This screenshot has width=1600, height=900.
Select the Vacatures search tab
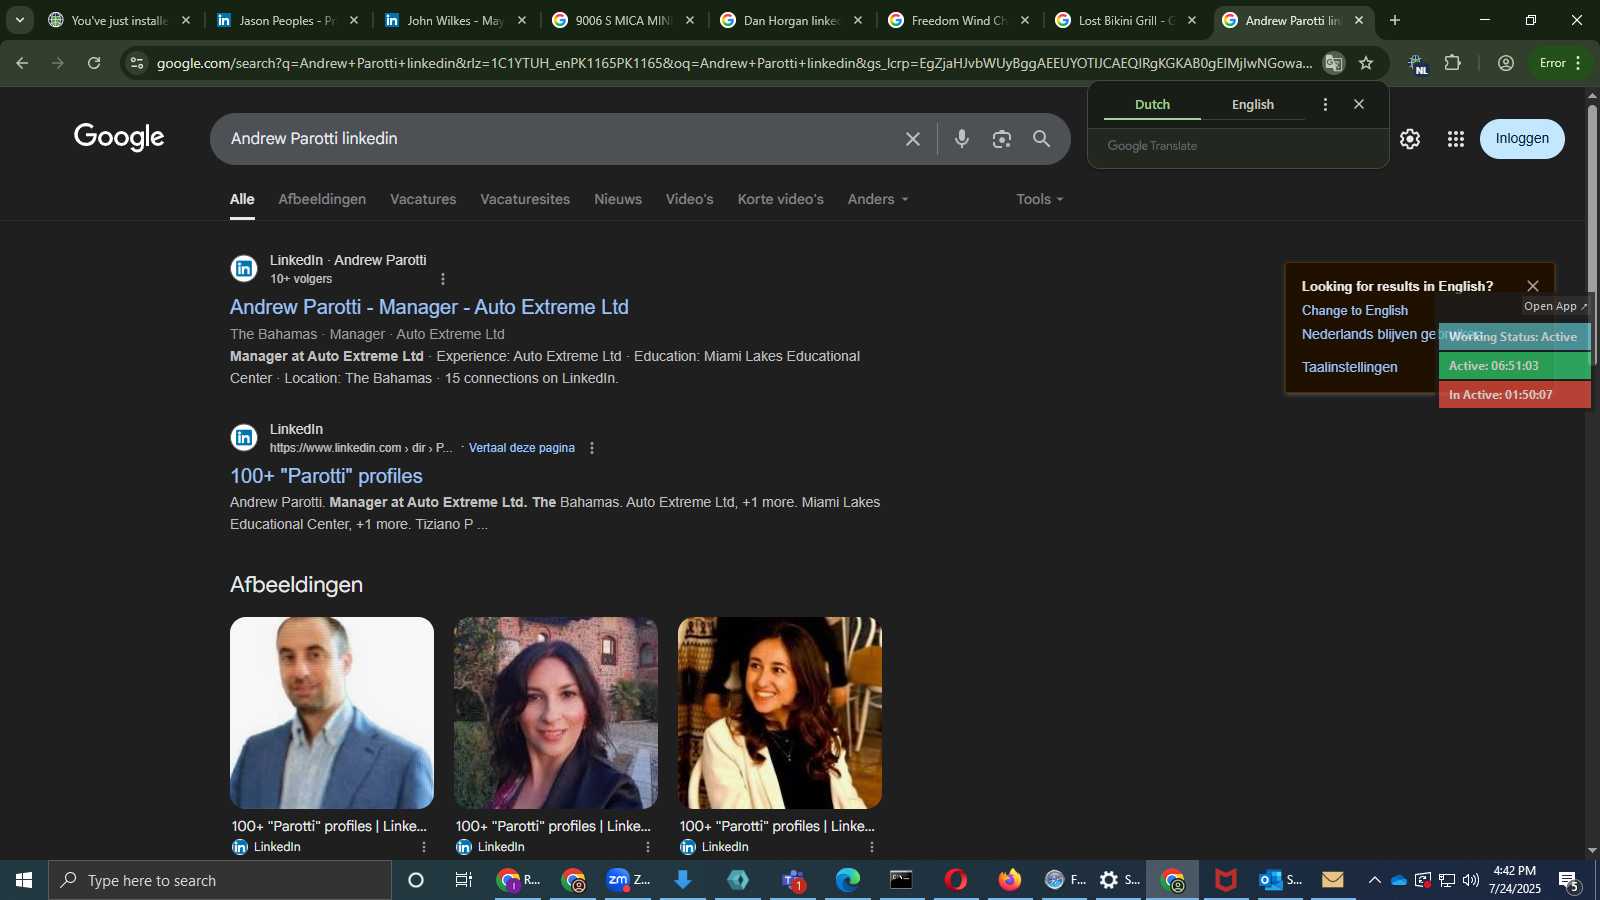[423, 199]
